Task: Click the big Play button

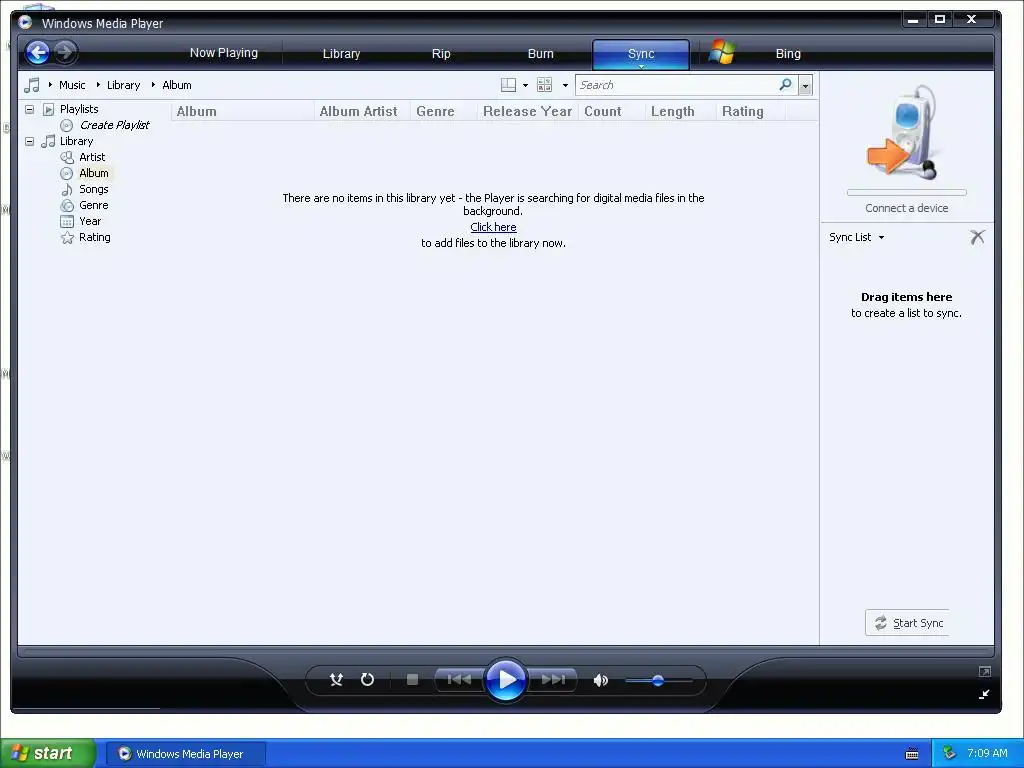Action: [505, 680]
